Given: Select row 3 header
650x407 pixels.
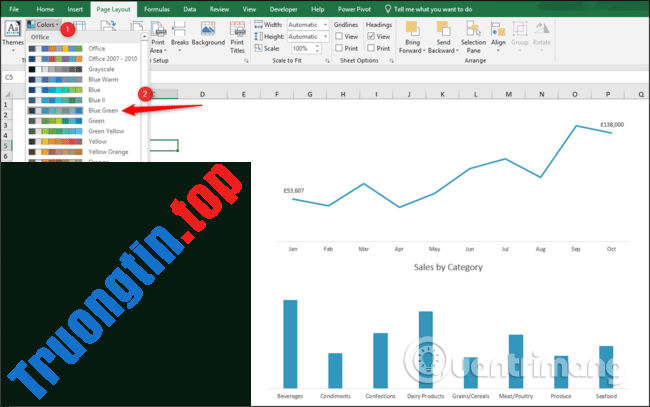Looking at the screenshot, I should coord(6,125).
